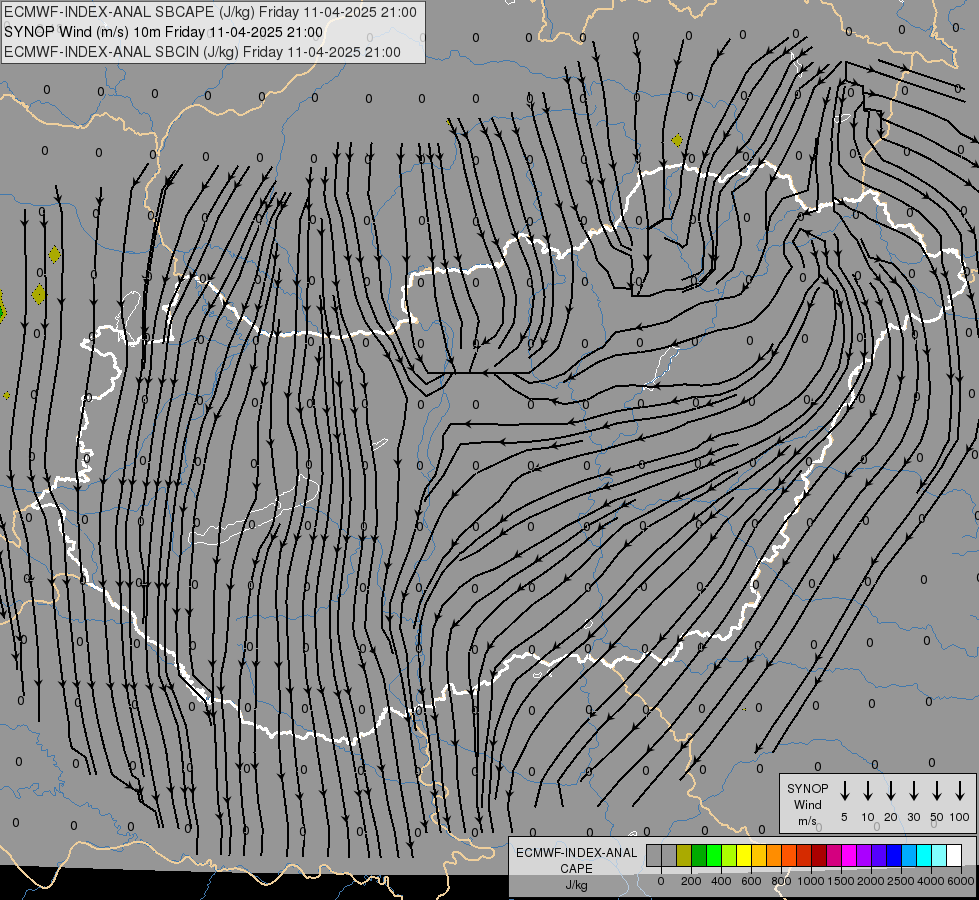Click the '4000' tick label on CAPE scale

[x=931, y=881]
